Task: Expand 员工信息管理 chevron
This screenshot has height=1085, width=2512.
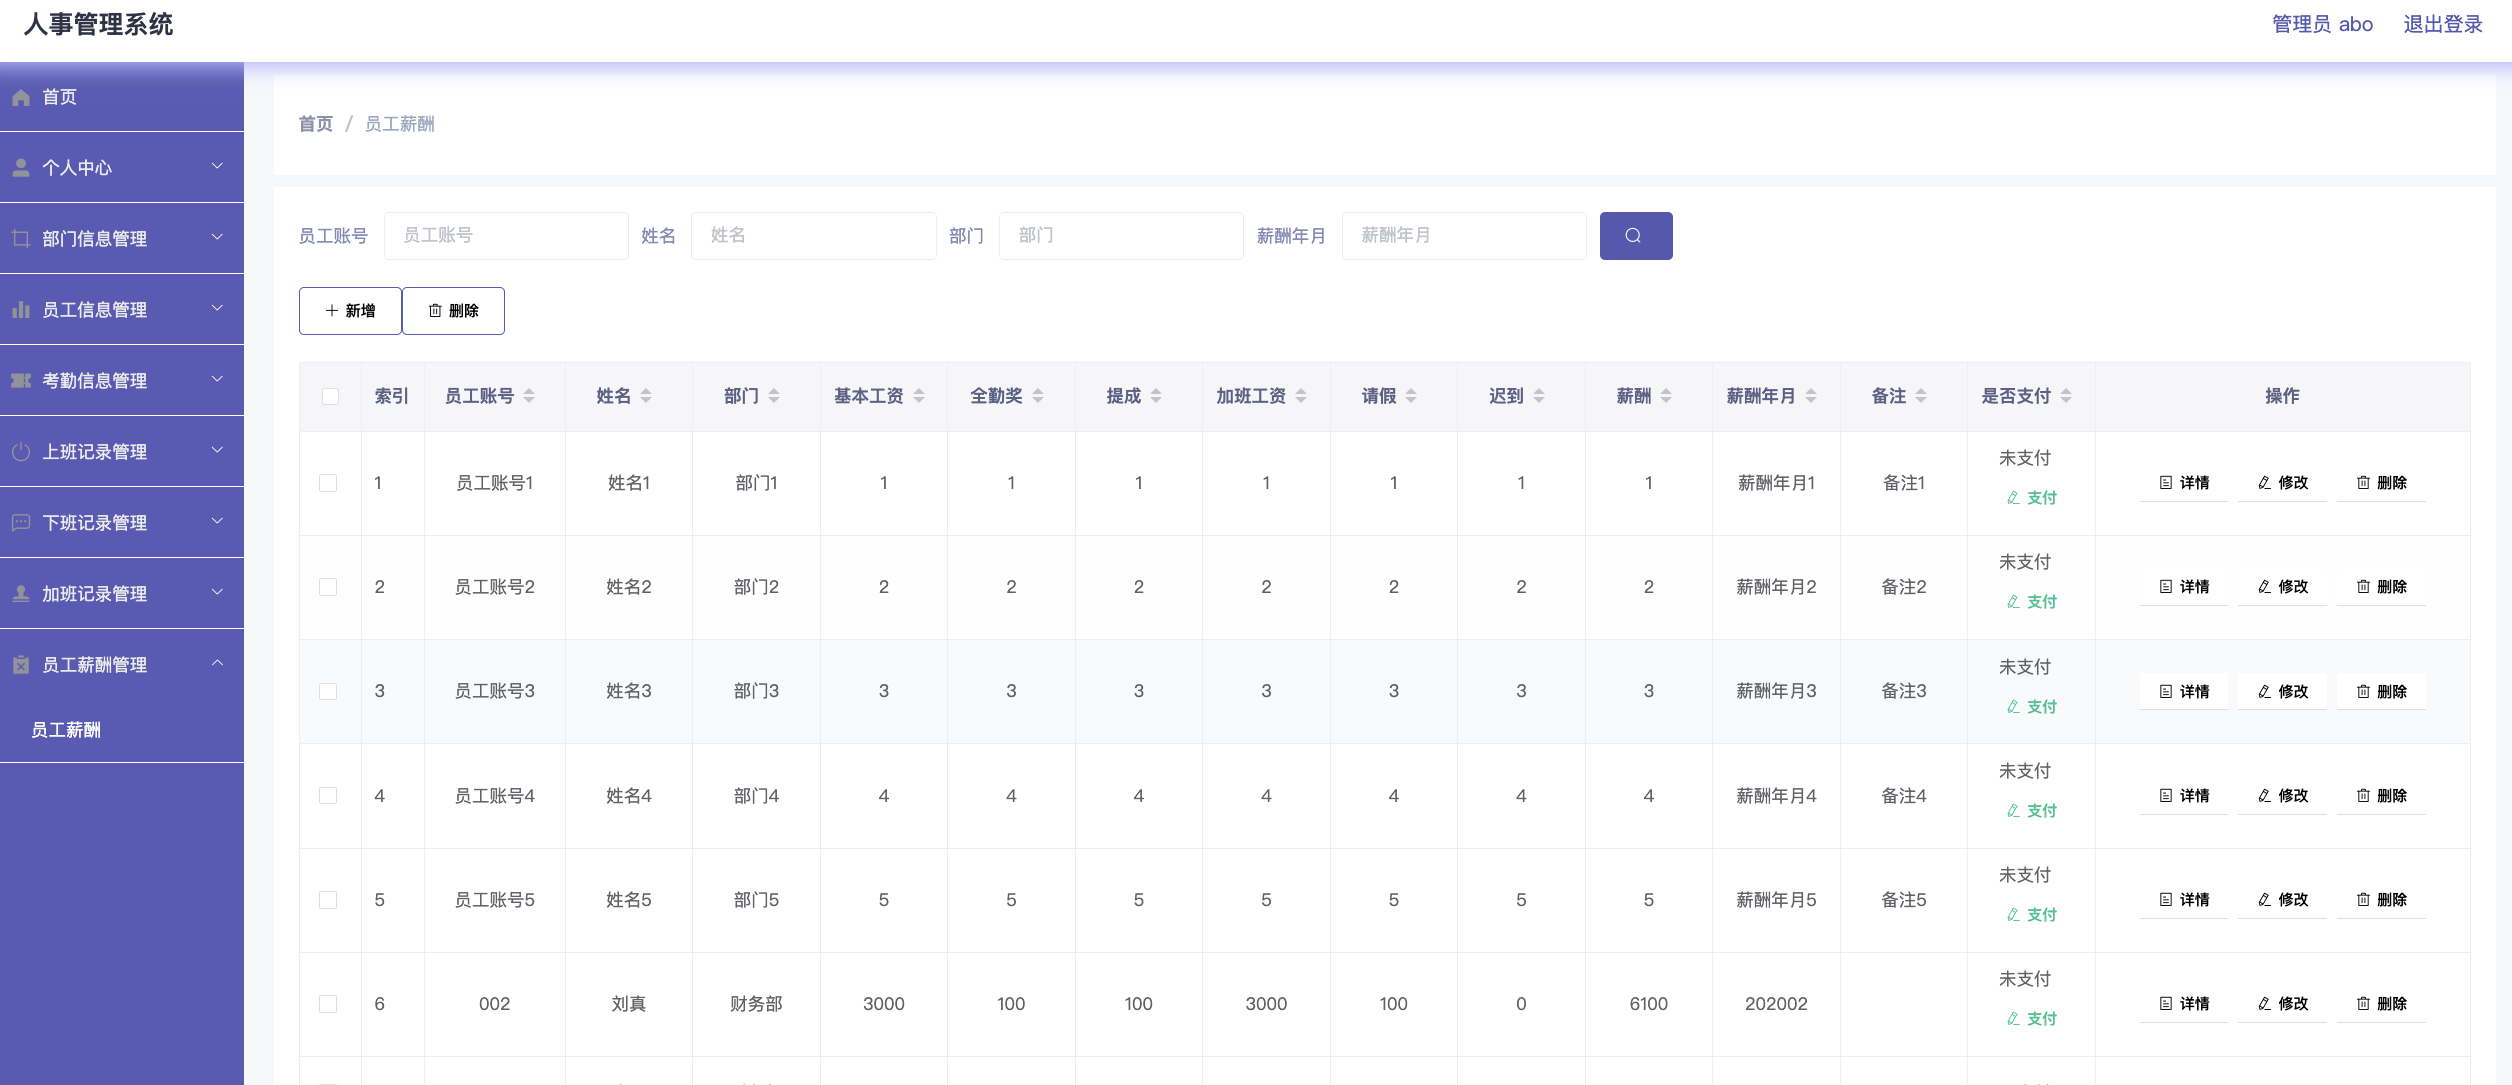Action: pyautogui.click(x=217, y=308)
